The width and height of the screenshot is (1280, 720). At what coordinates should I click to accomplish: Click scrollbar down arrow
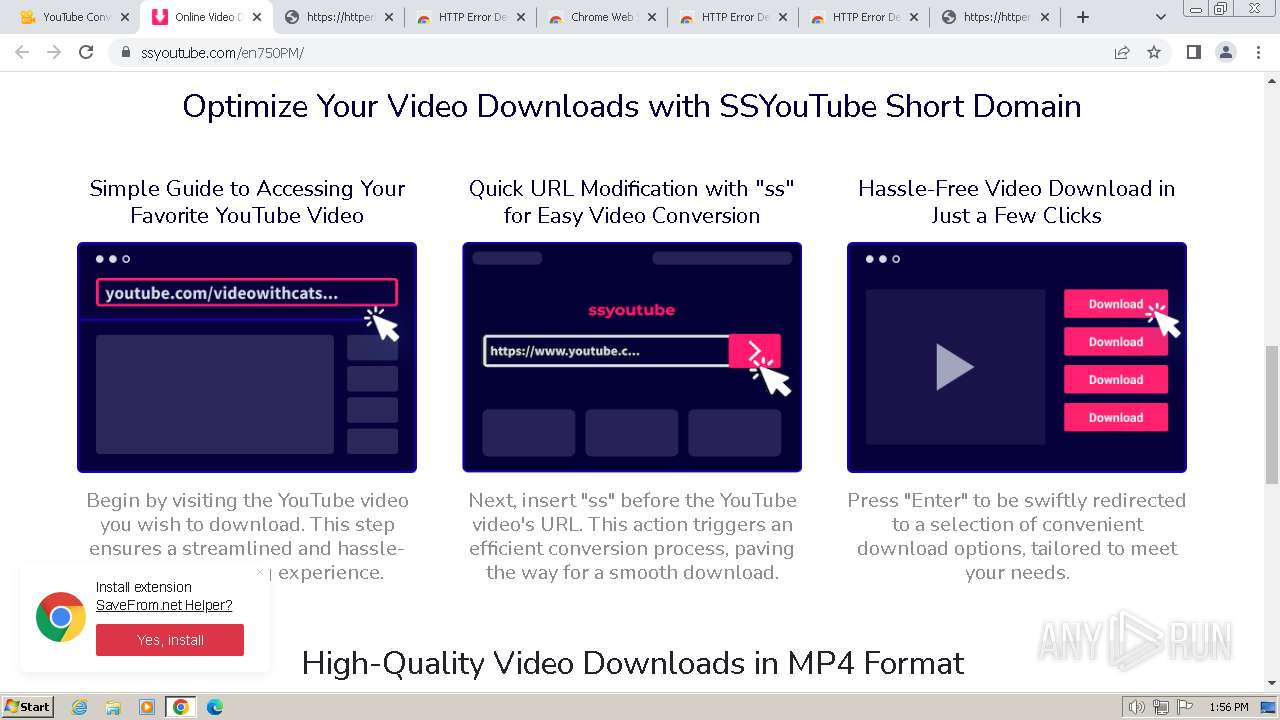click(x=1271, y=683)
